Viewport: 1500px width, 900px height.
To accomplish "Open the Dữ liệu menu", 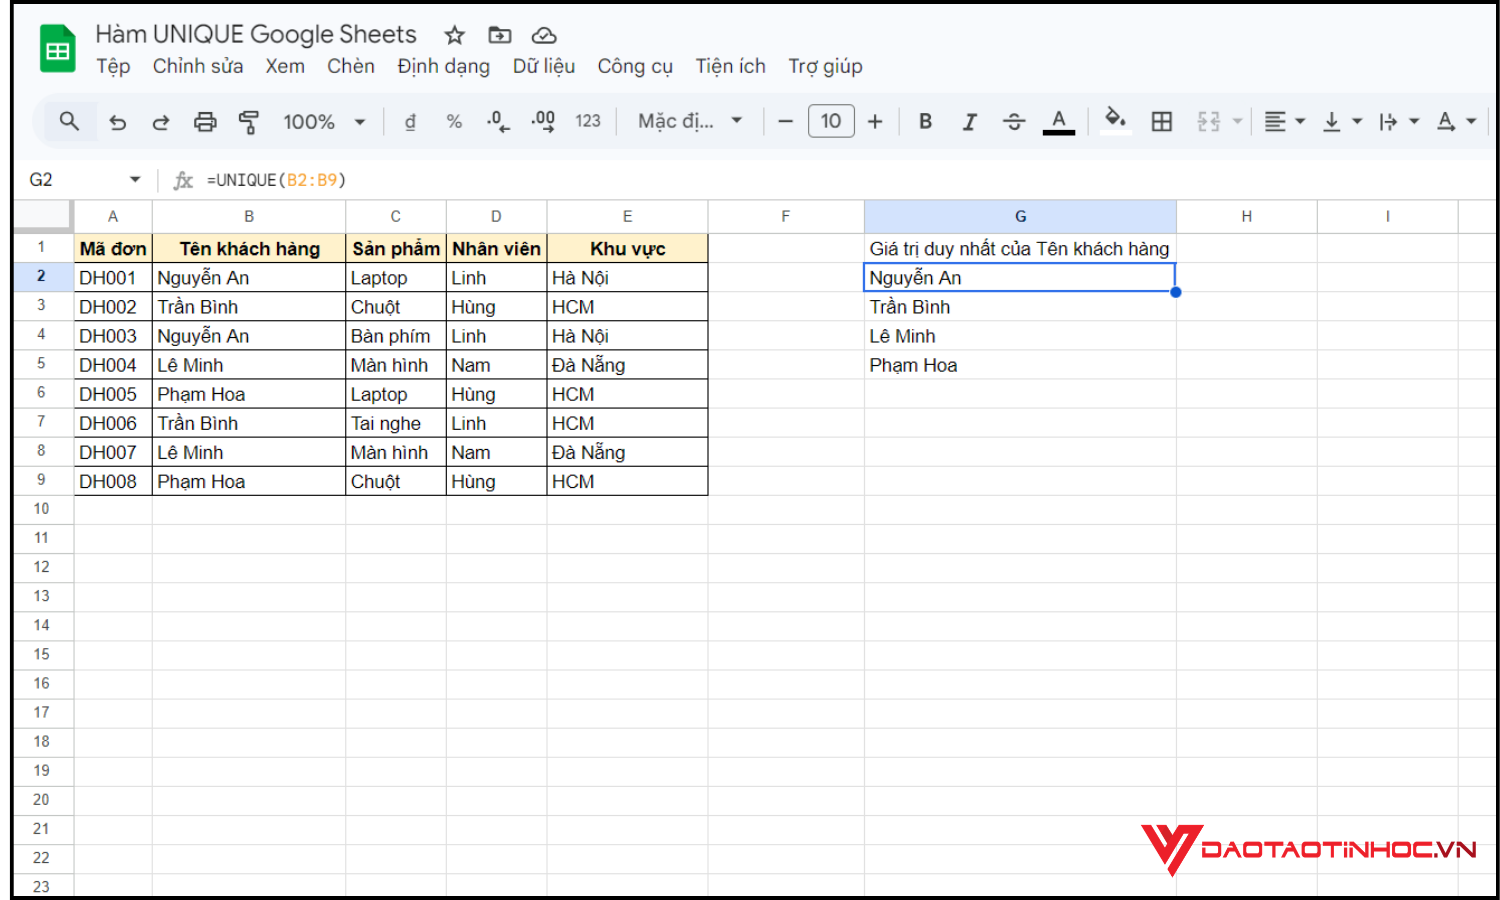I will coord(543,66).
